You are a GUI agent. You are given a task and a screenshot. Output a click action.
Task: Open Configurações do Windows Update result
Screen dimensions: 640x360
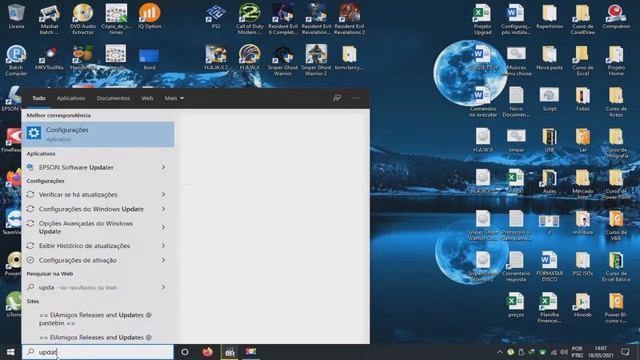click(91, 209)
